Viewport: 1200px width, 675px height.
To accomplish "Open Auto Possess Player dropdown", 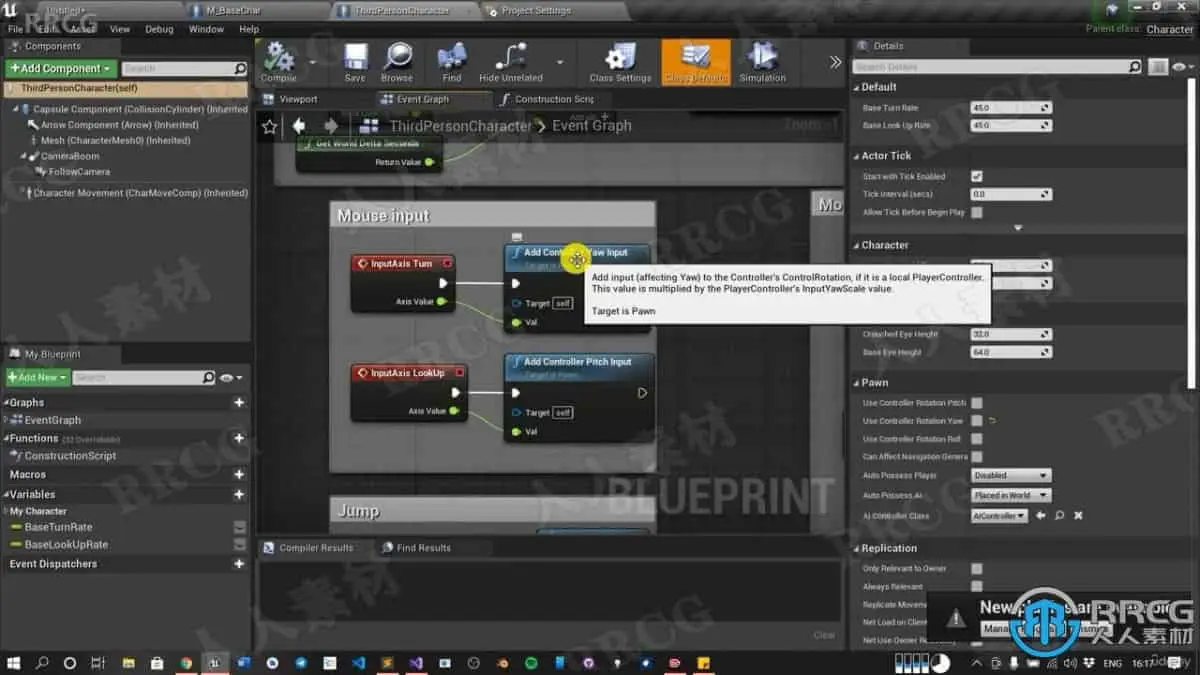I will (1011, 475).
